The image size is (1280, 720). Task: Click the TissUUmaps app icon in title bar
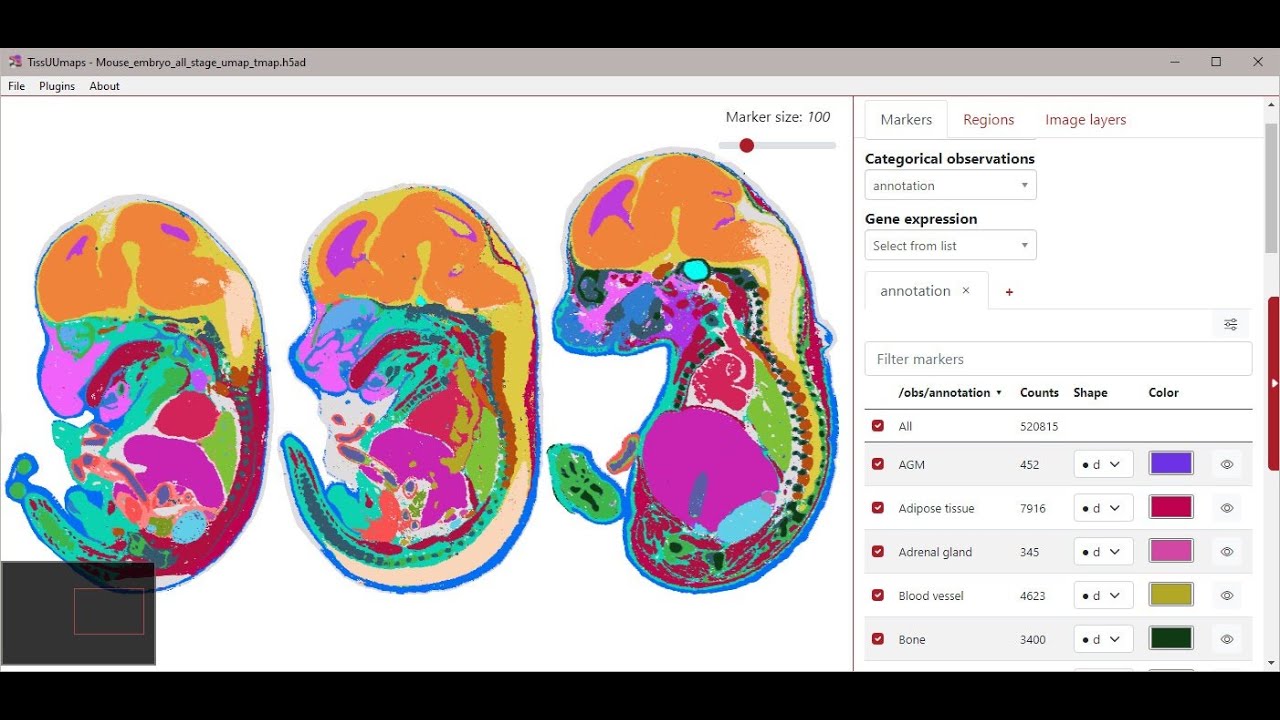(15, 62)
